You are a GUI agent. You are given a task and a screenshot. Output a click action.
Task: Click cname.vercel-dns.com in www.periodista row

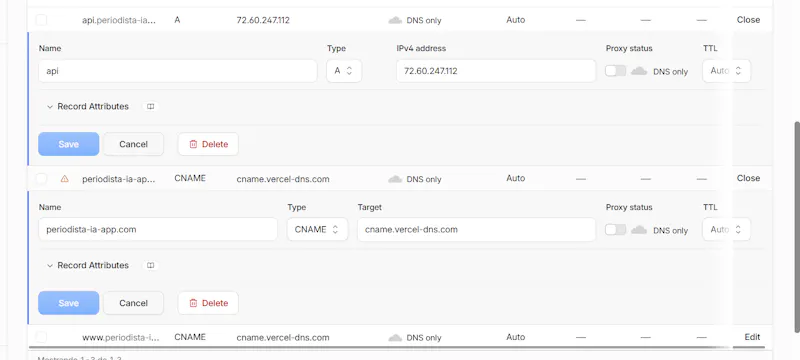pyautogui.click(x=283, y=338)
